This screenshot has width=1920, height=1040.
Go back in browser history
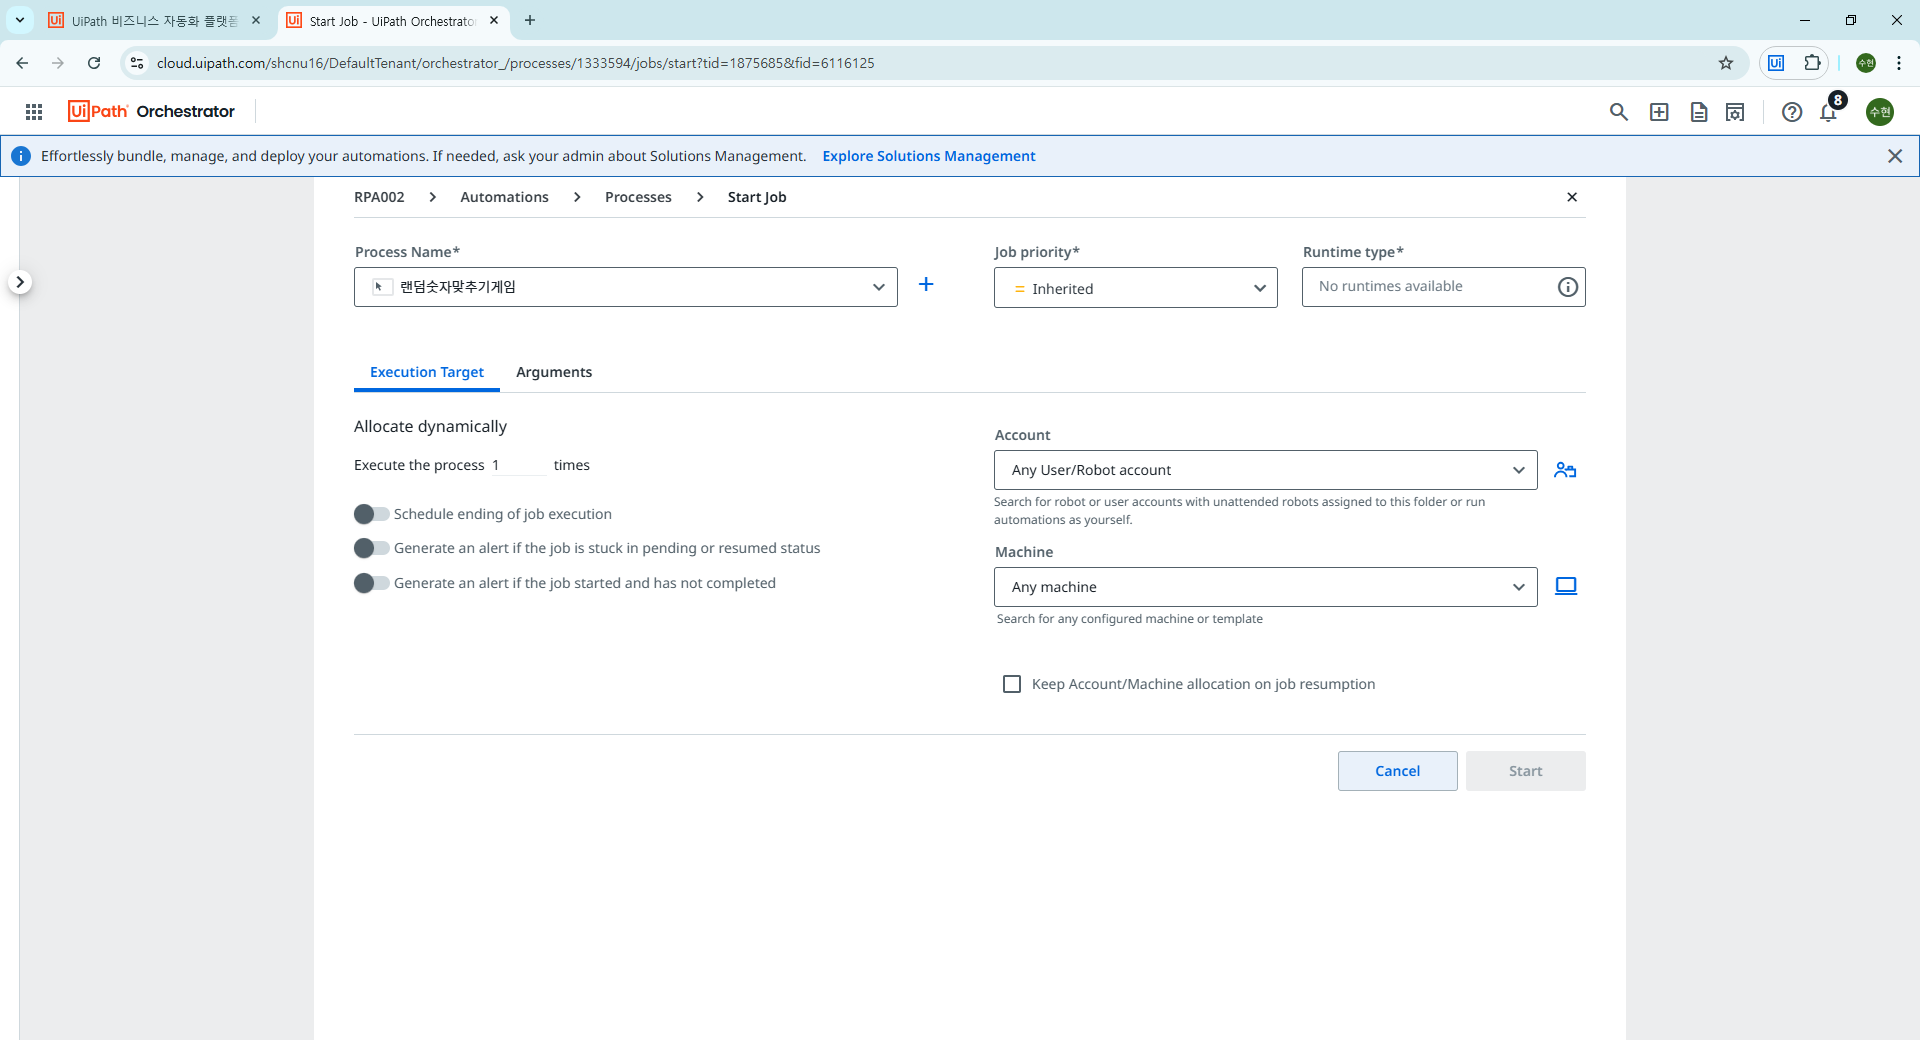pyautogui.click(x=22, y=63)
